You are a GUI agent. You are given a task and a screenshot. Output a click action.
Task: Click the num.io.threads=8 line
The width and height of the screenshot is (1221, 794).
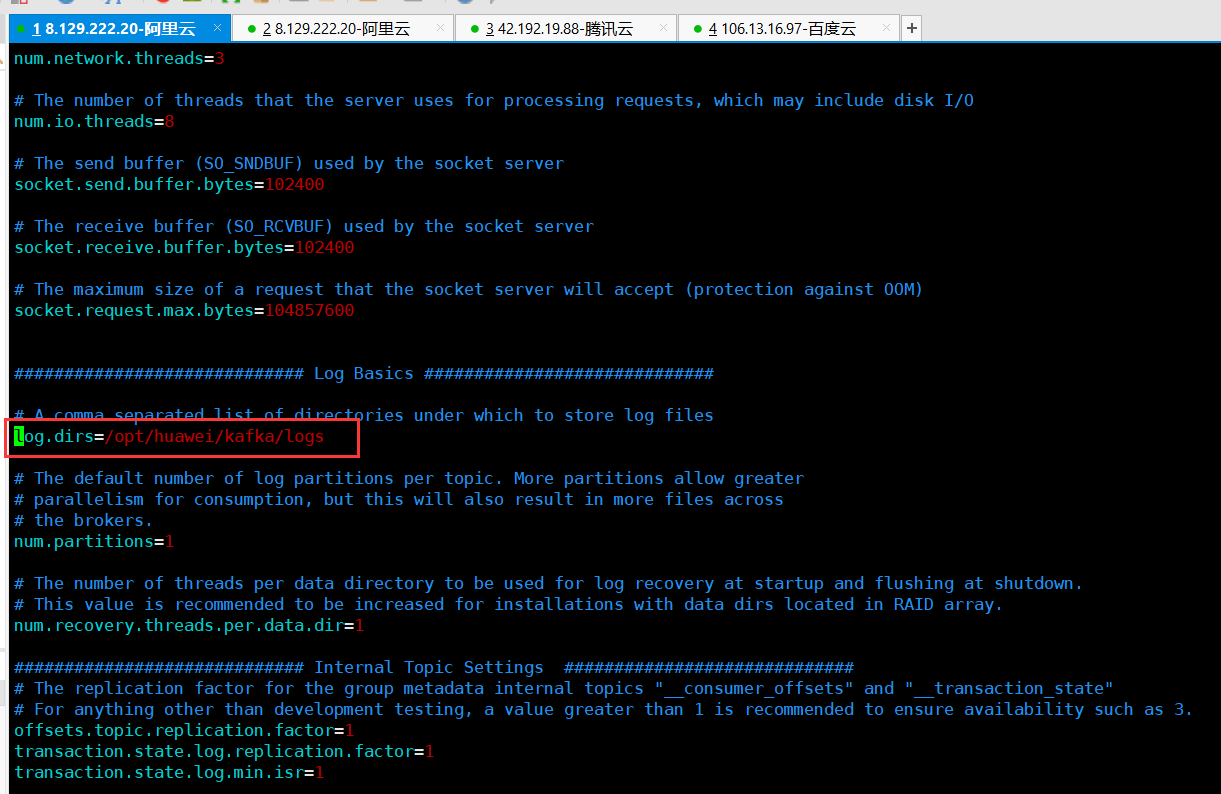point(94,122)
